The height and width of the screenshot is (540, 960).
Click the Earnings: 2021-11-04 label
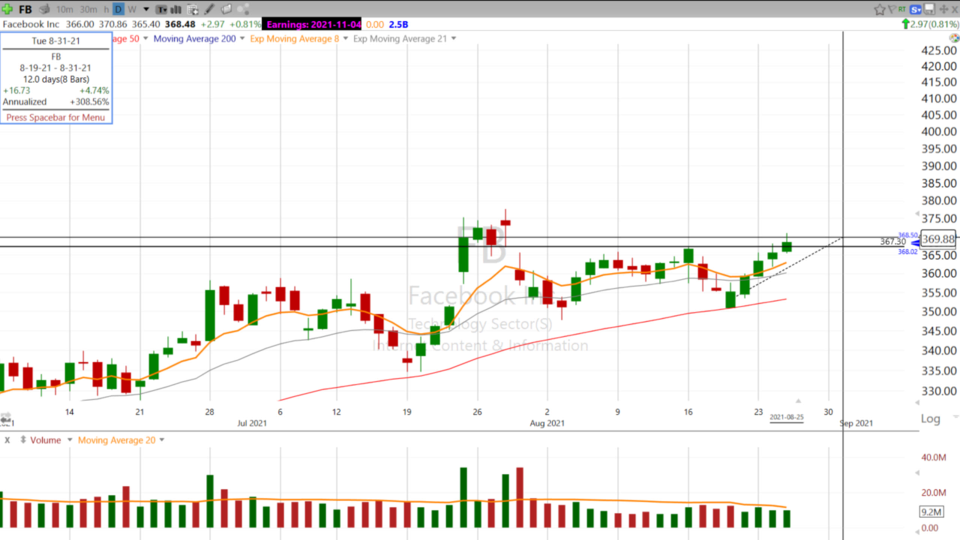point(312,24)
